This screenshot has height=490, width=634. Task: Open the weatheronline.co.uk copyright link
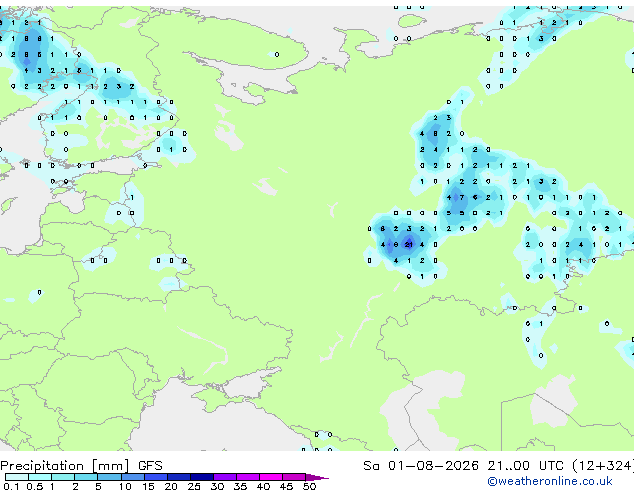[549, 481]
